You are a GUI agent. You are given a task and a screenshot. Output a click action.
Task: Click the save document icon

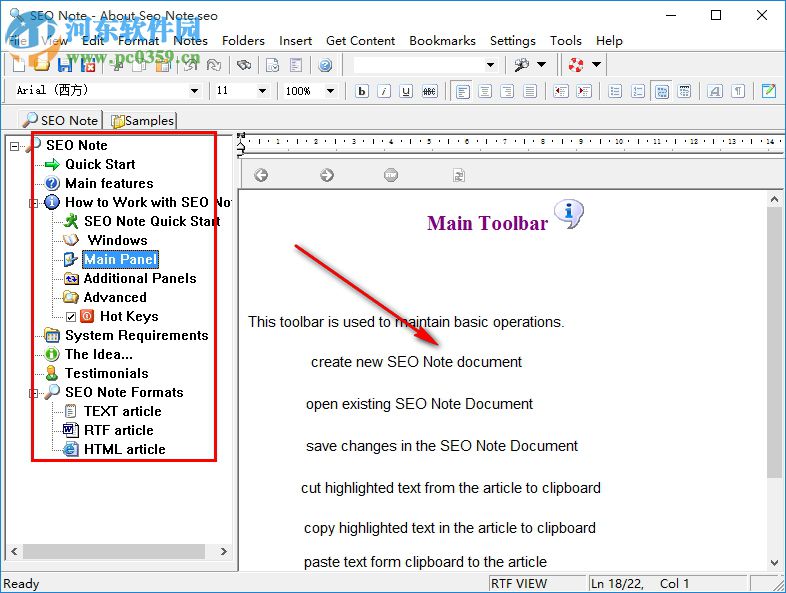pos(65,65)
